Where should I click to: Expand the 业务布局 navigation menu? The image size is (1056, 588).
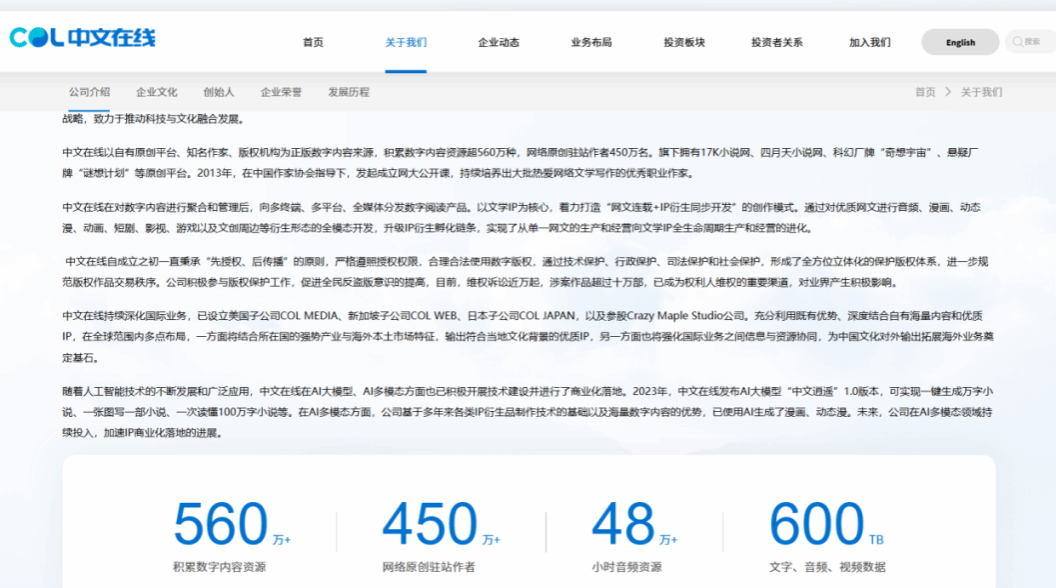(x=591, y=43)
